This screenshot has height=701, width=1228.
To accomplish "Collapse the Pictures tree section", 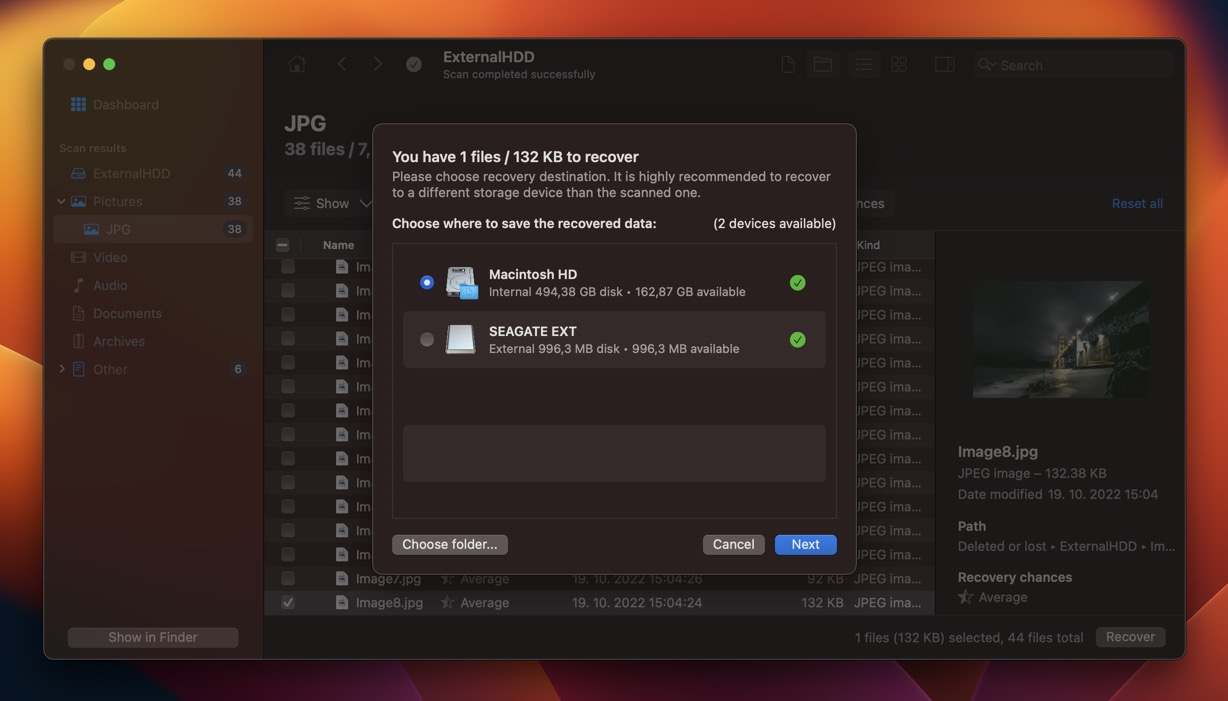I will tap(62, 201).
